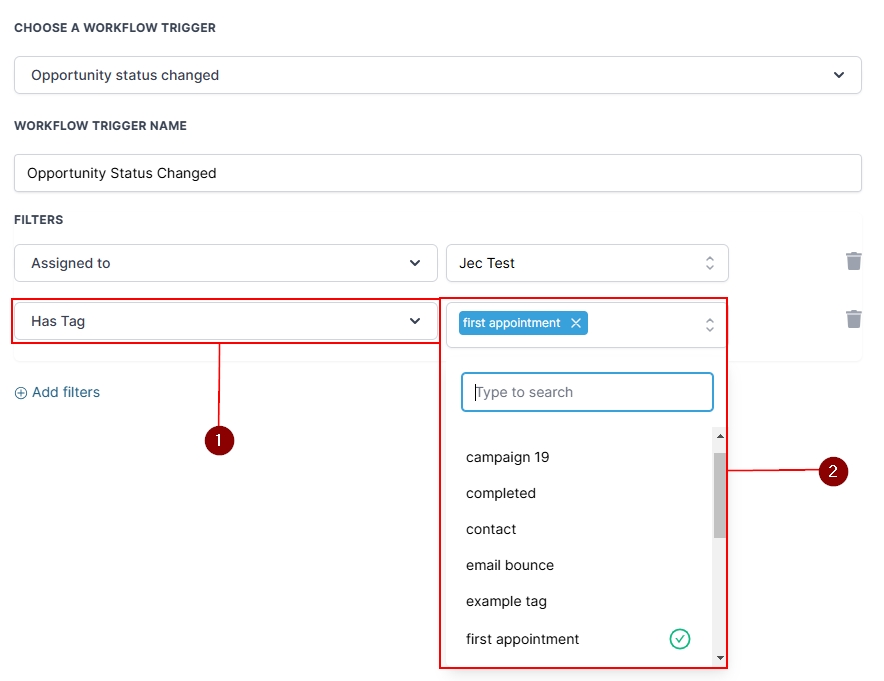This screenshot has width=884, height=681.
Task: Click the Type to search field
Action: (x=587, y=392)
